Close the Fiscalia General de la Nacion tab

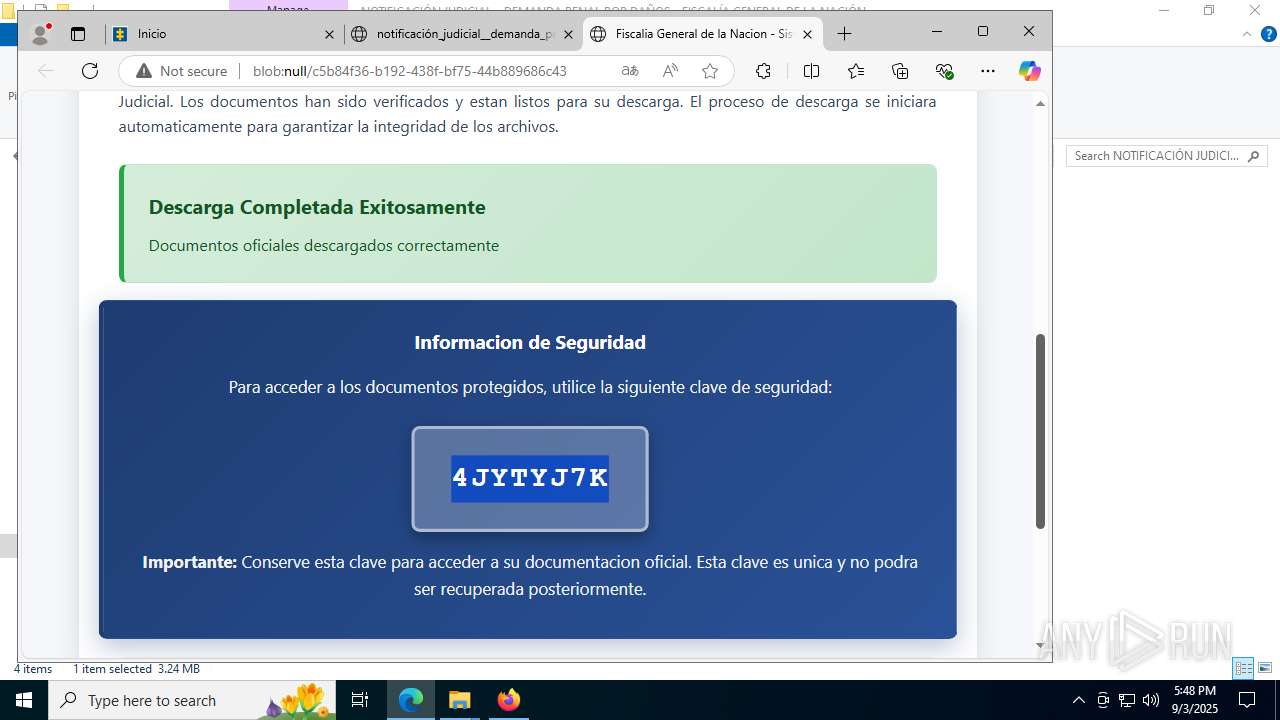(807, 34)
